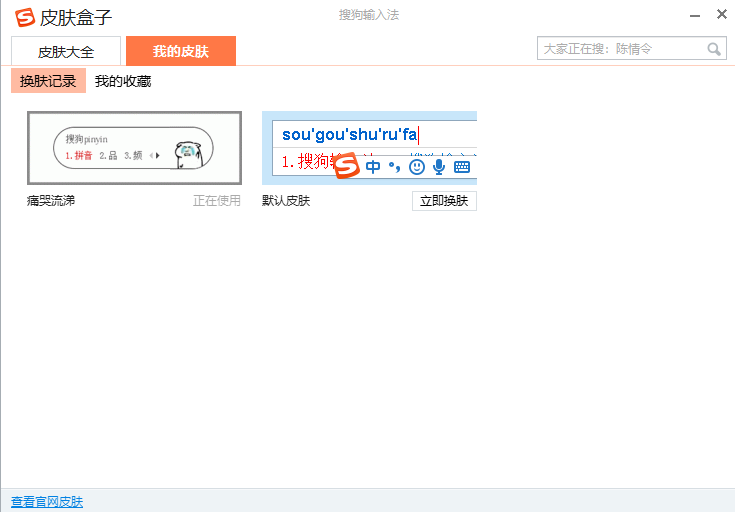Click the 正在使用 status text
Image resolution: width=735 pixels, height=512 pixels.
pyautogui.click(x=217, y=201)
